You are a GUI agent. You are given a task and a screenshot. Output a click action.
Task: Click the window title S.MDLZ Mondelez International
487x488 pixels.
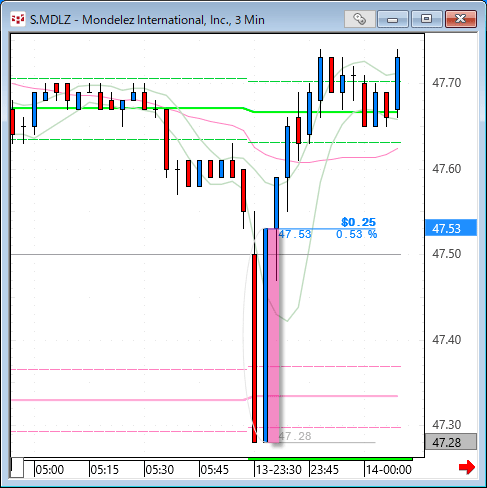[x=147, y=20]
